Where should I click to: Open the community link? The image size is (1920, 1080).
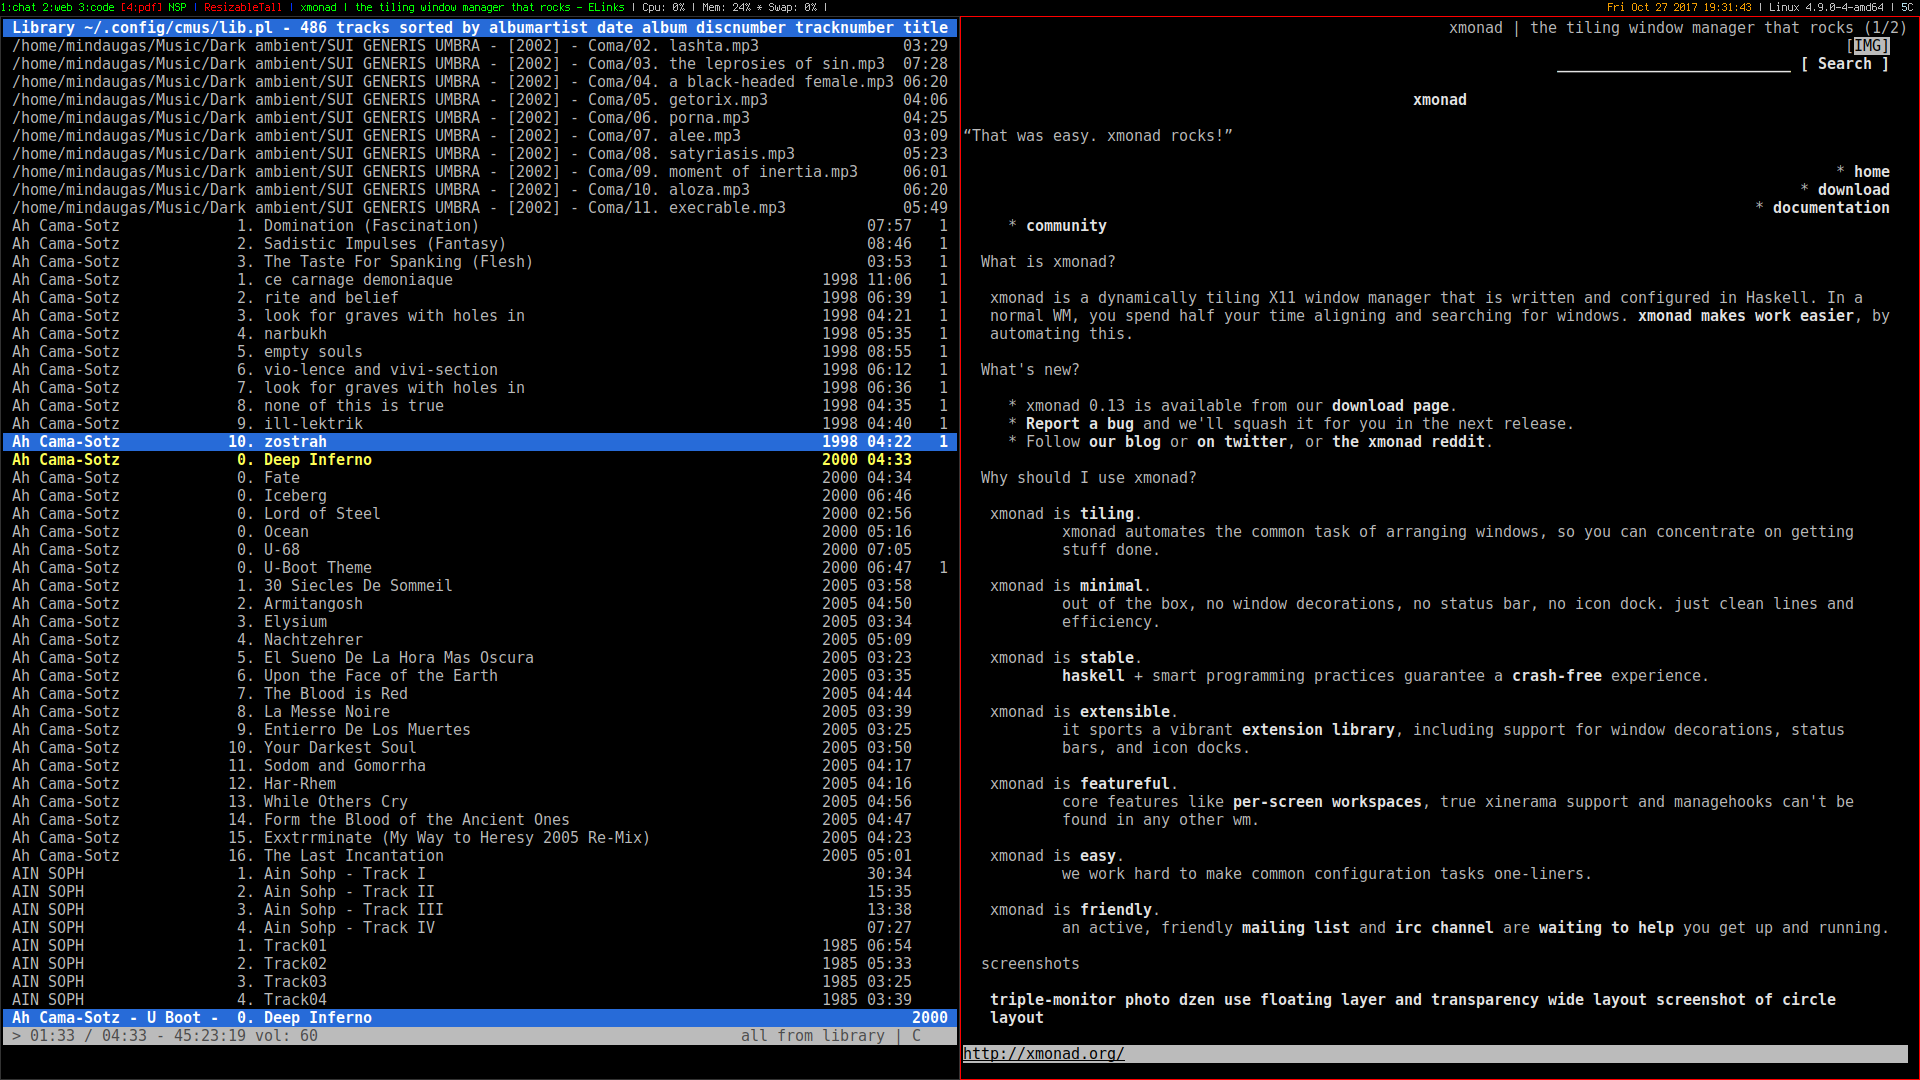pyautogui.click(x=1066, y=226)
